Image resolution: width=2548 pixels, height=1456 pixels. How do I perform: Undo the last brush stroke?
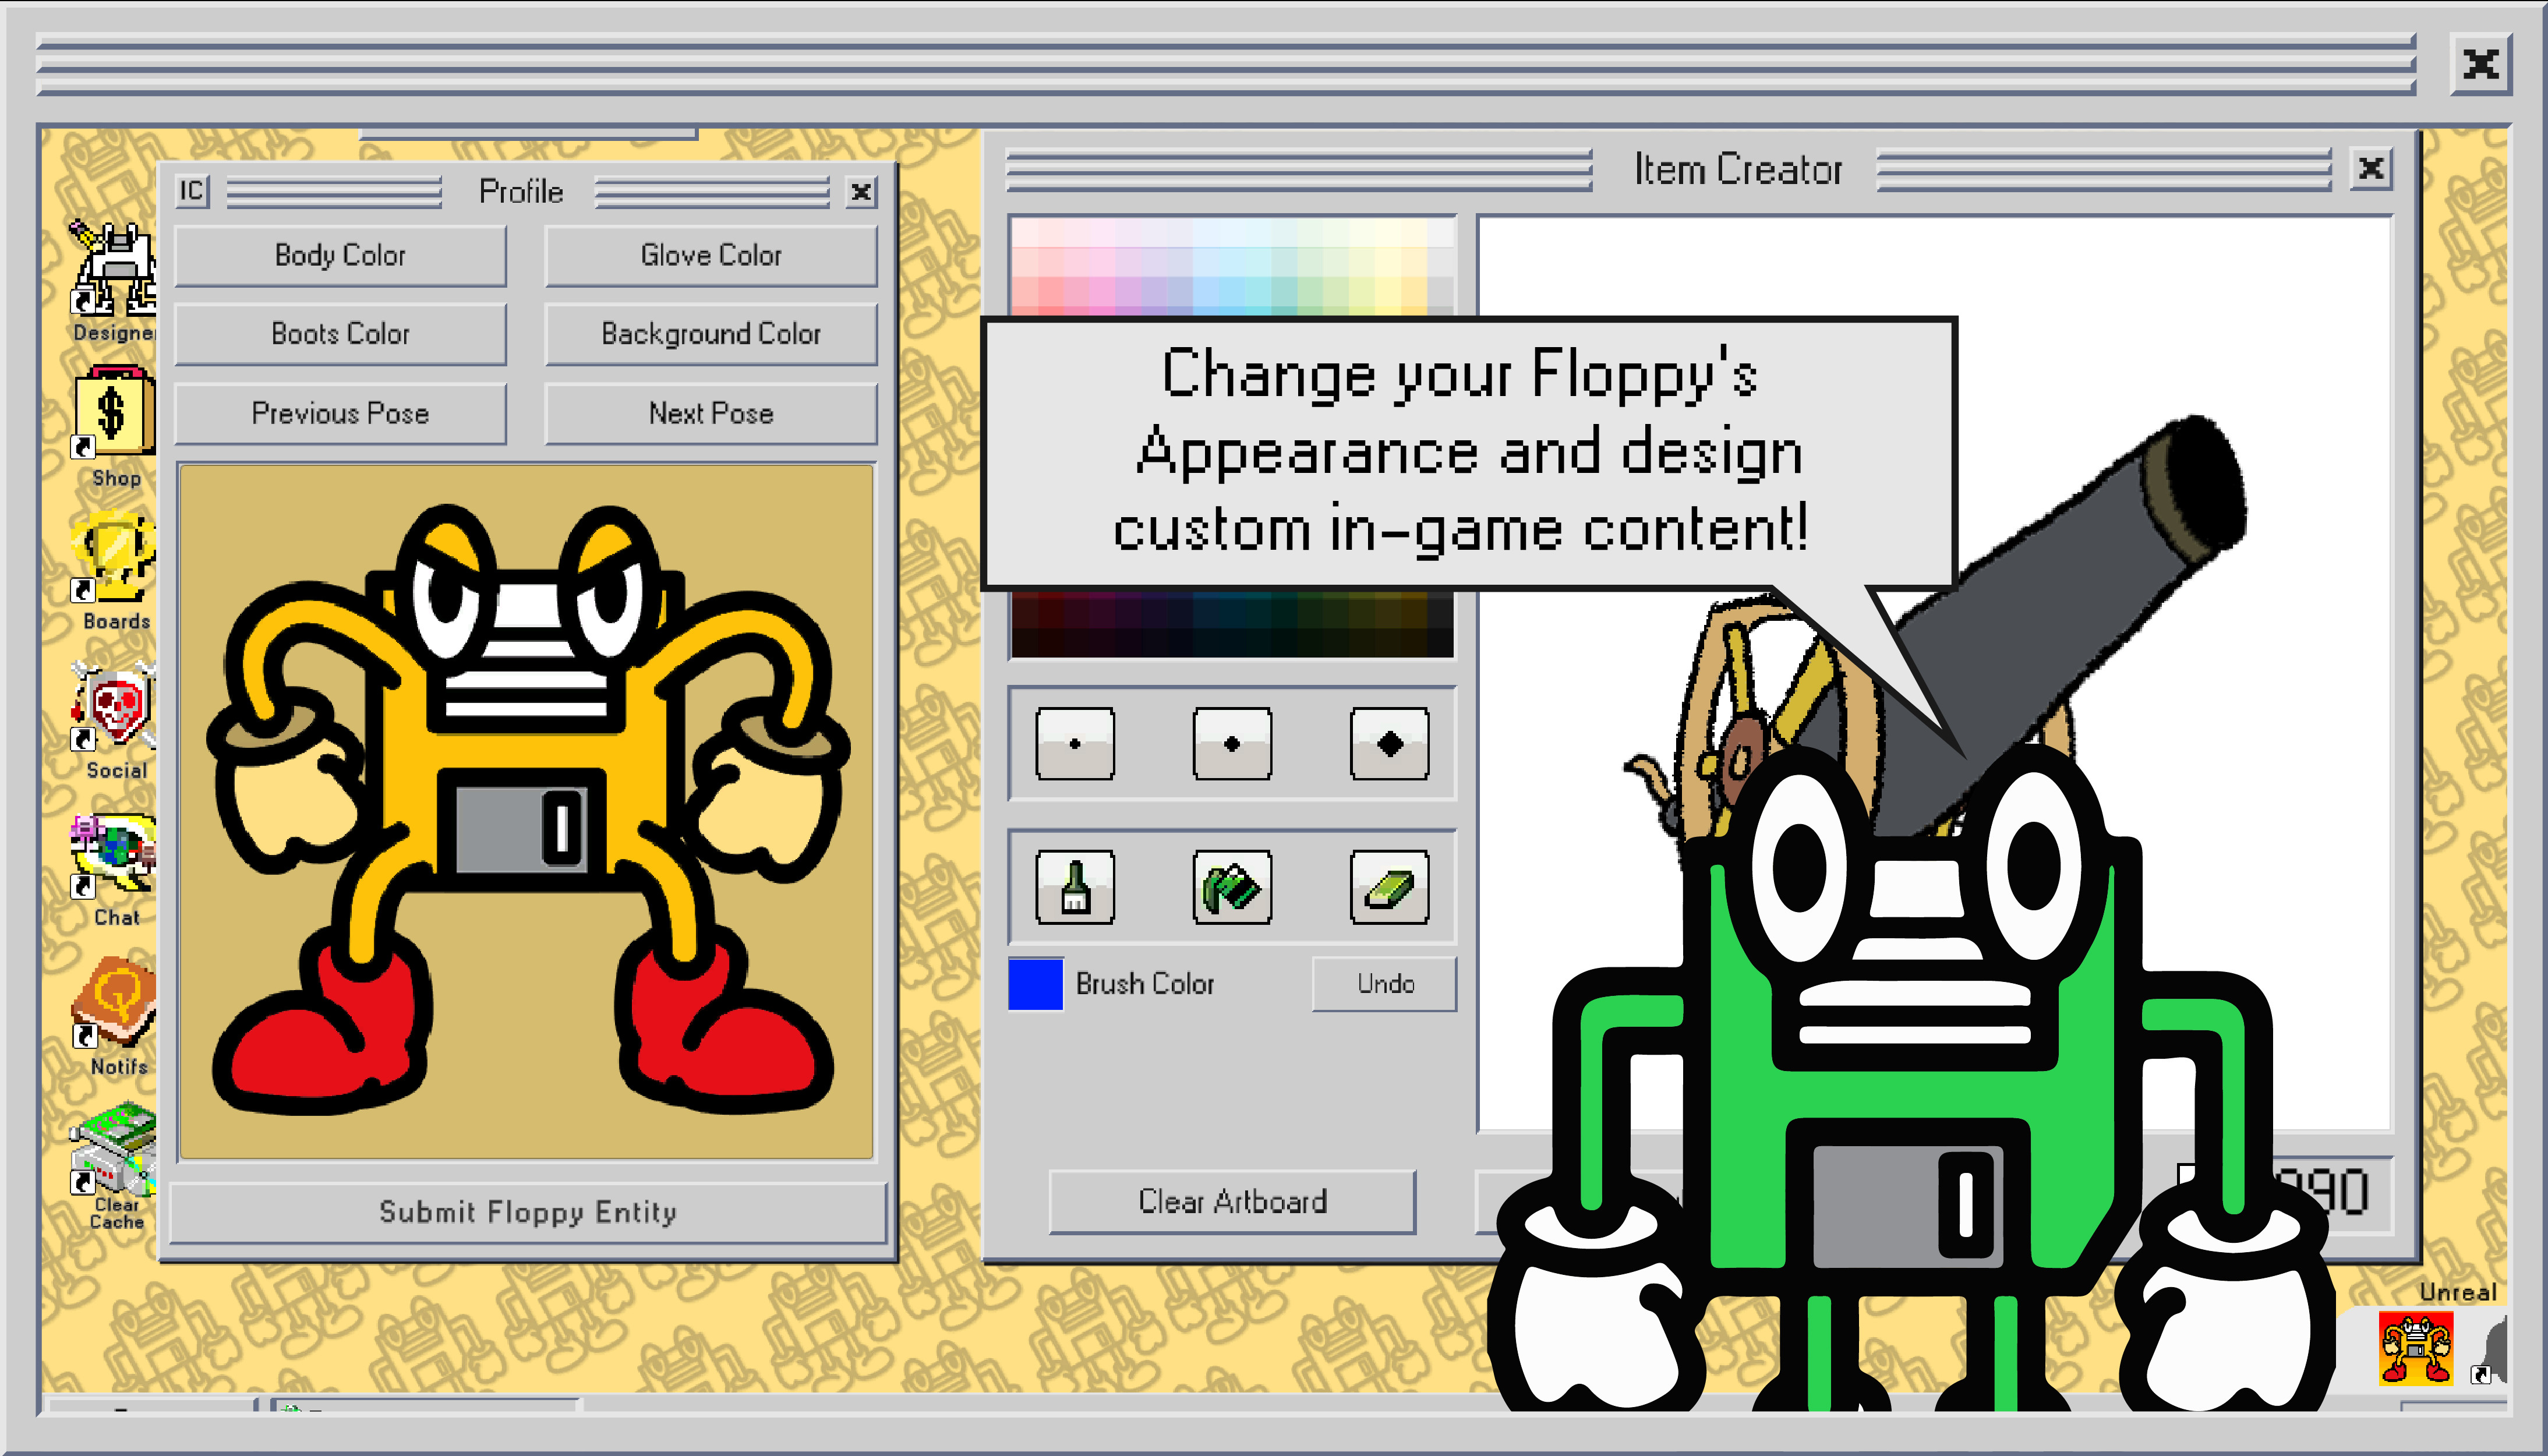tap(1383, 983)
